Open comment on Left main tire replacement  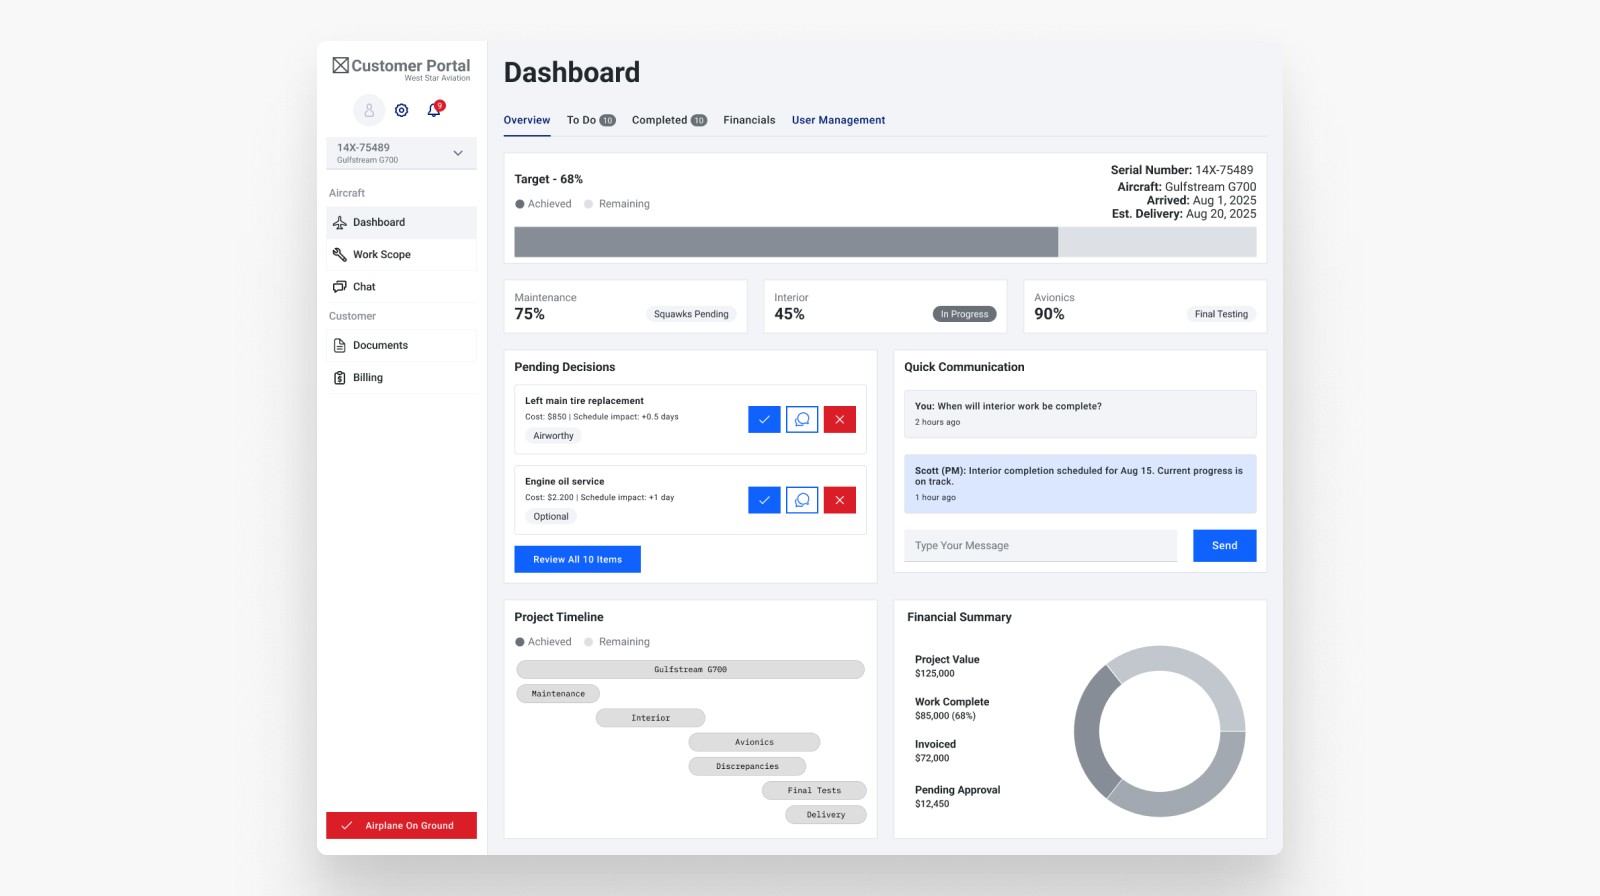coord(802,420)
